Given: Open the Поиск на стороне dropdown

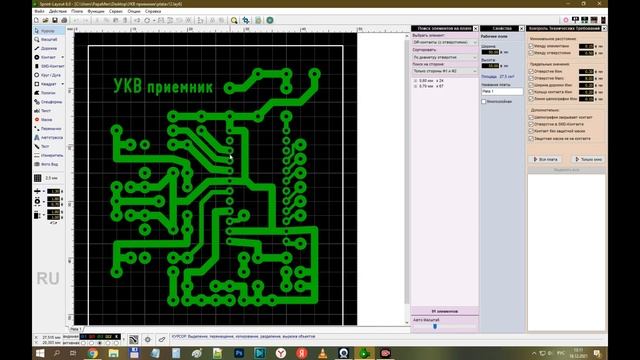Looking at the screenshot, I should point(444,71).
